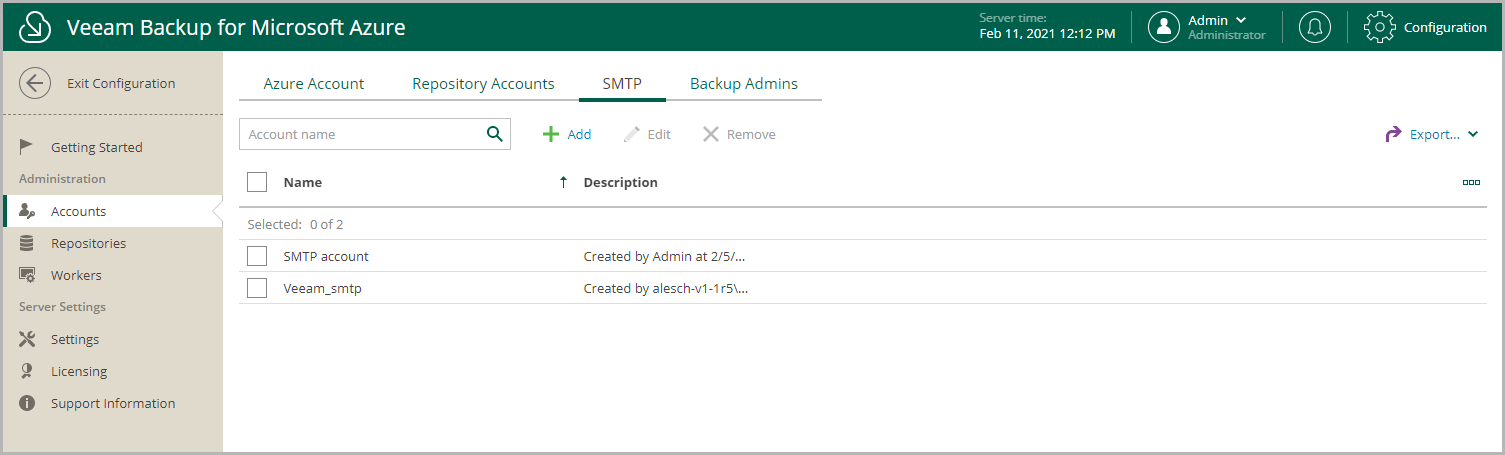Click the Support Information info icon
1505x455 pixels.
tap(28, 403)
